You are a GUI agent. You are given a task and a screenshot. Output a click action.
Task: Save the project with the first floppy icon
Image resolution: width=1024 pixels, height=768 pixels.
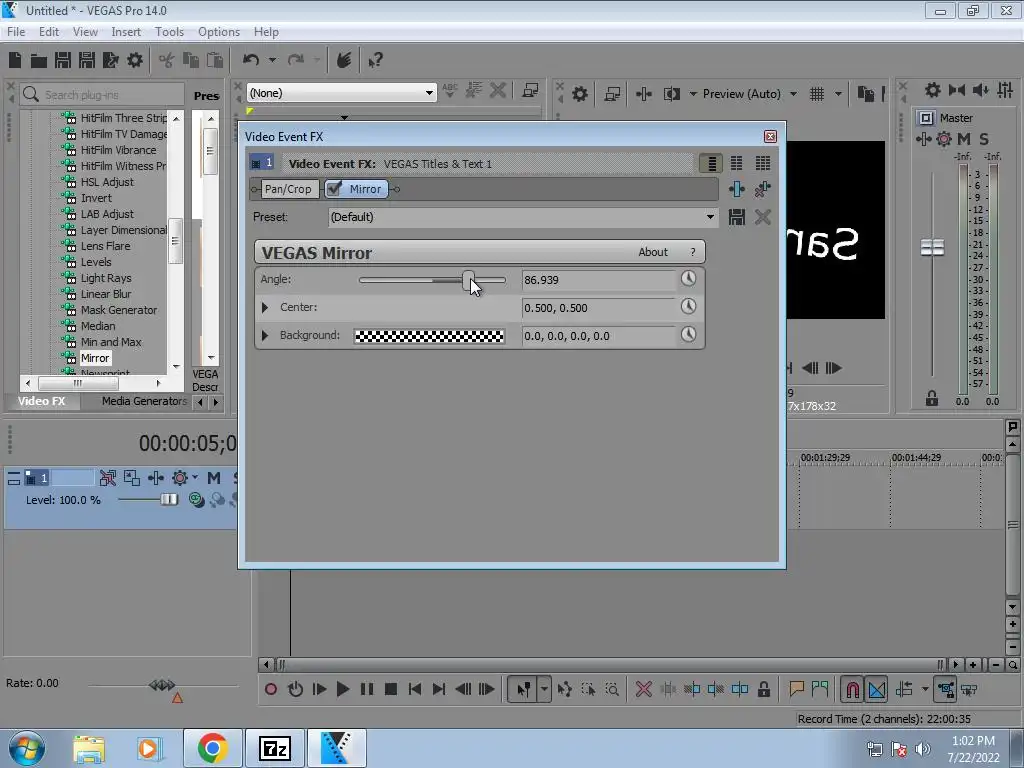[x=63, y=61]
